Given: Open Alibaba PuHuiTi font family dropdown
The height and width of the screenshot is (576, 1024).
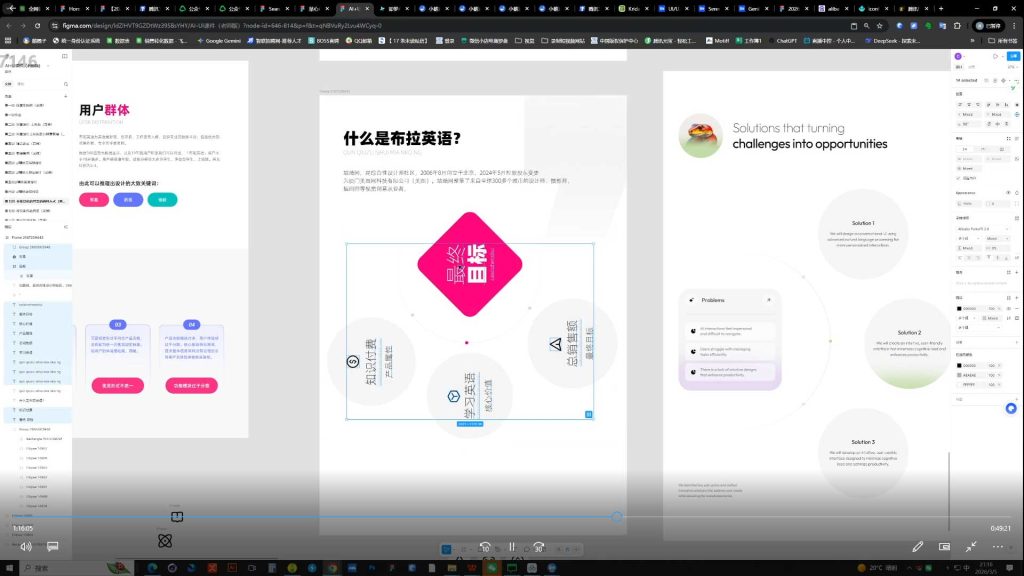Looking at the screenshot, I should click(x=982, y=229).
